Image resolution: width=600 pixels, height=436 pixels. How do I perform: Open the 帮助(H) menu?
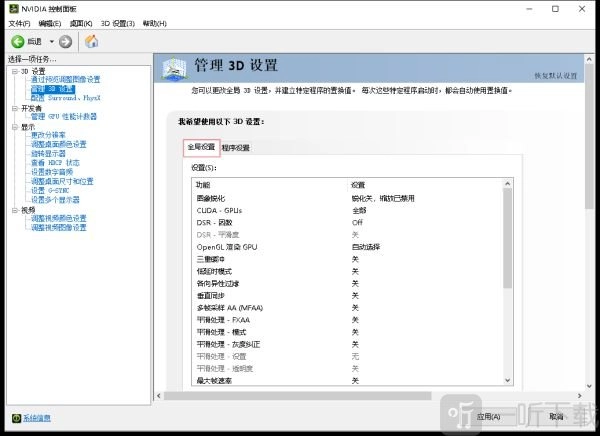click(x=155, y=23)
